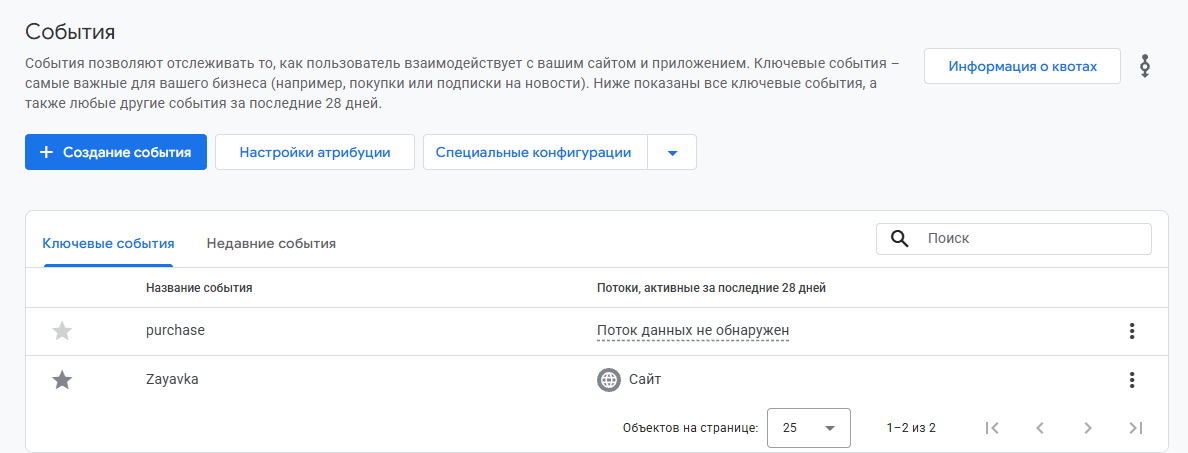The height and width of the screenshot is (453, 1188).
Task: Click the Название события column header
Action: point(199,288)
